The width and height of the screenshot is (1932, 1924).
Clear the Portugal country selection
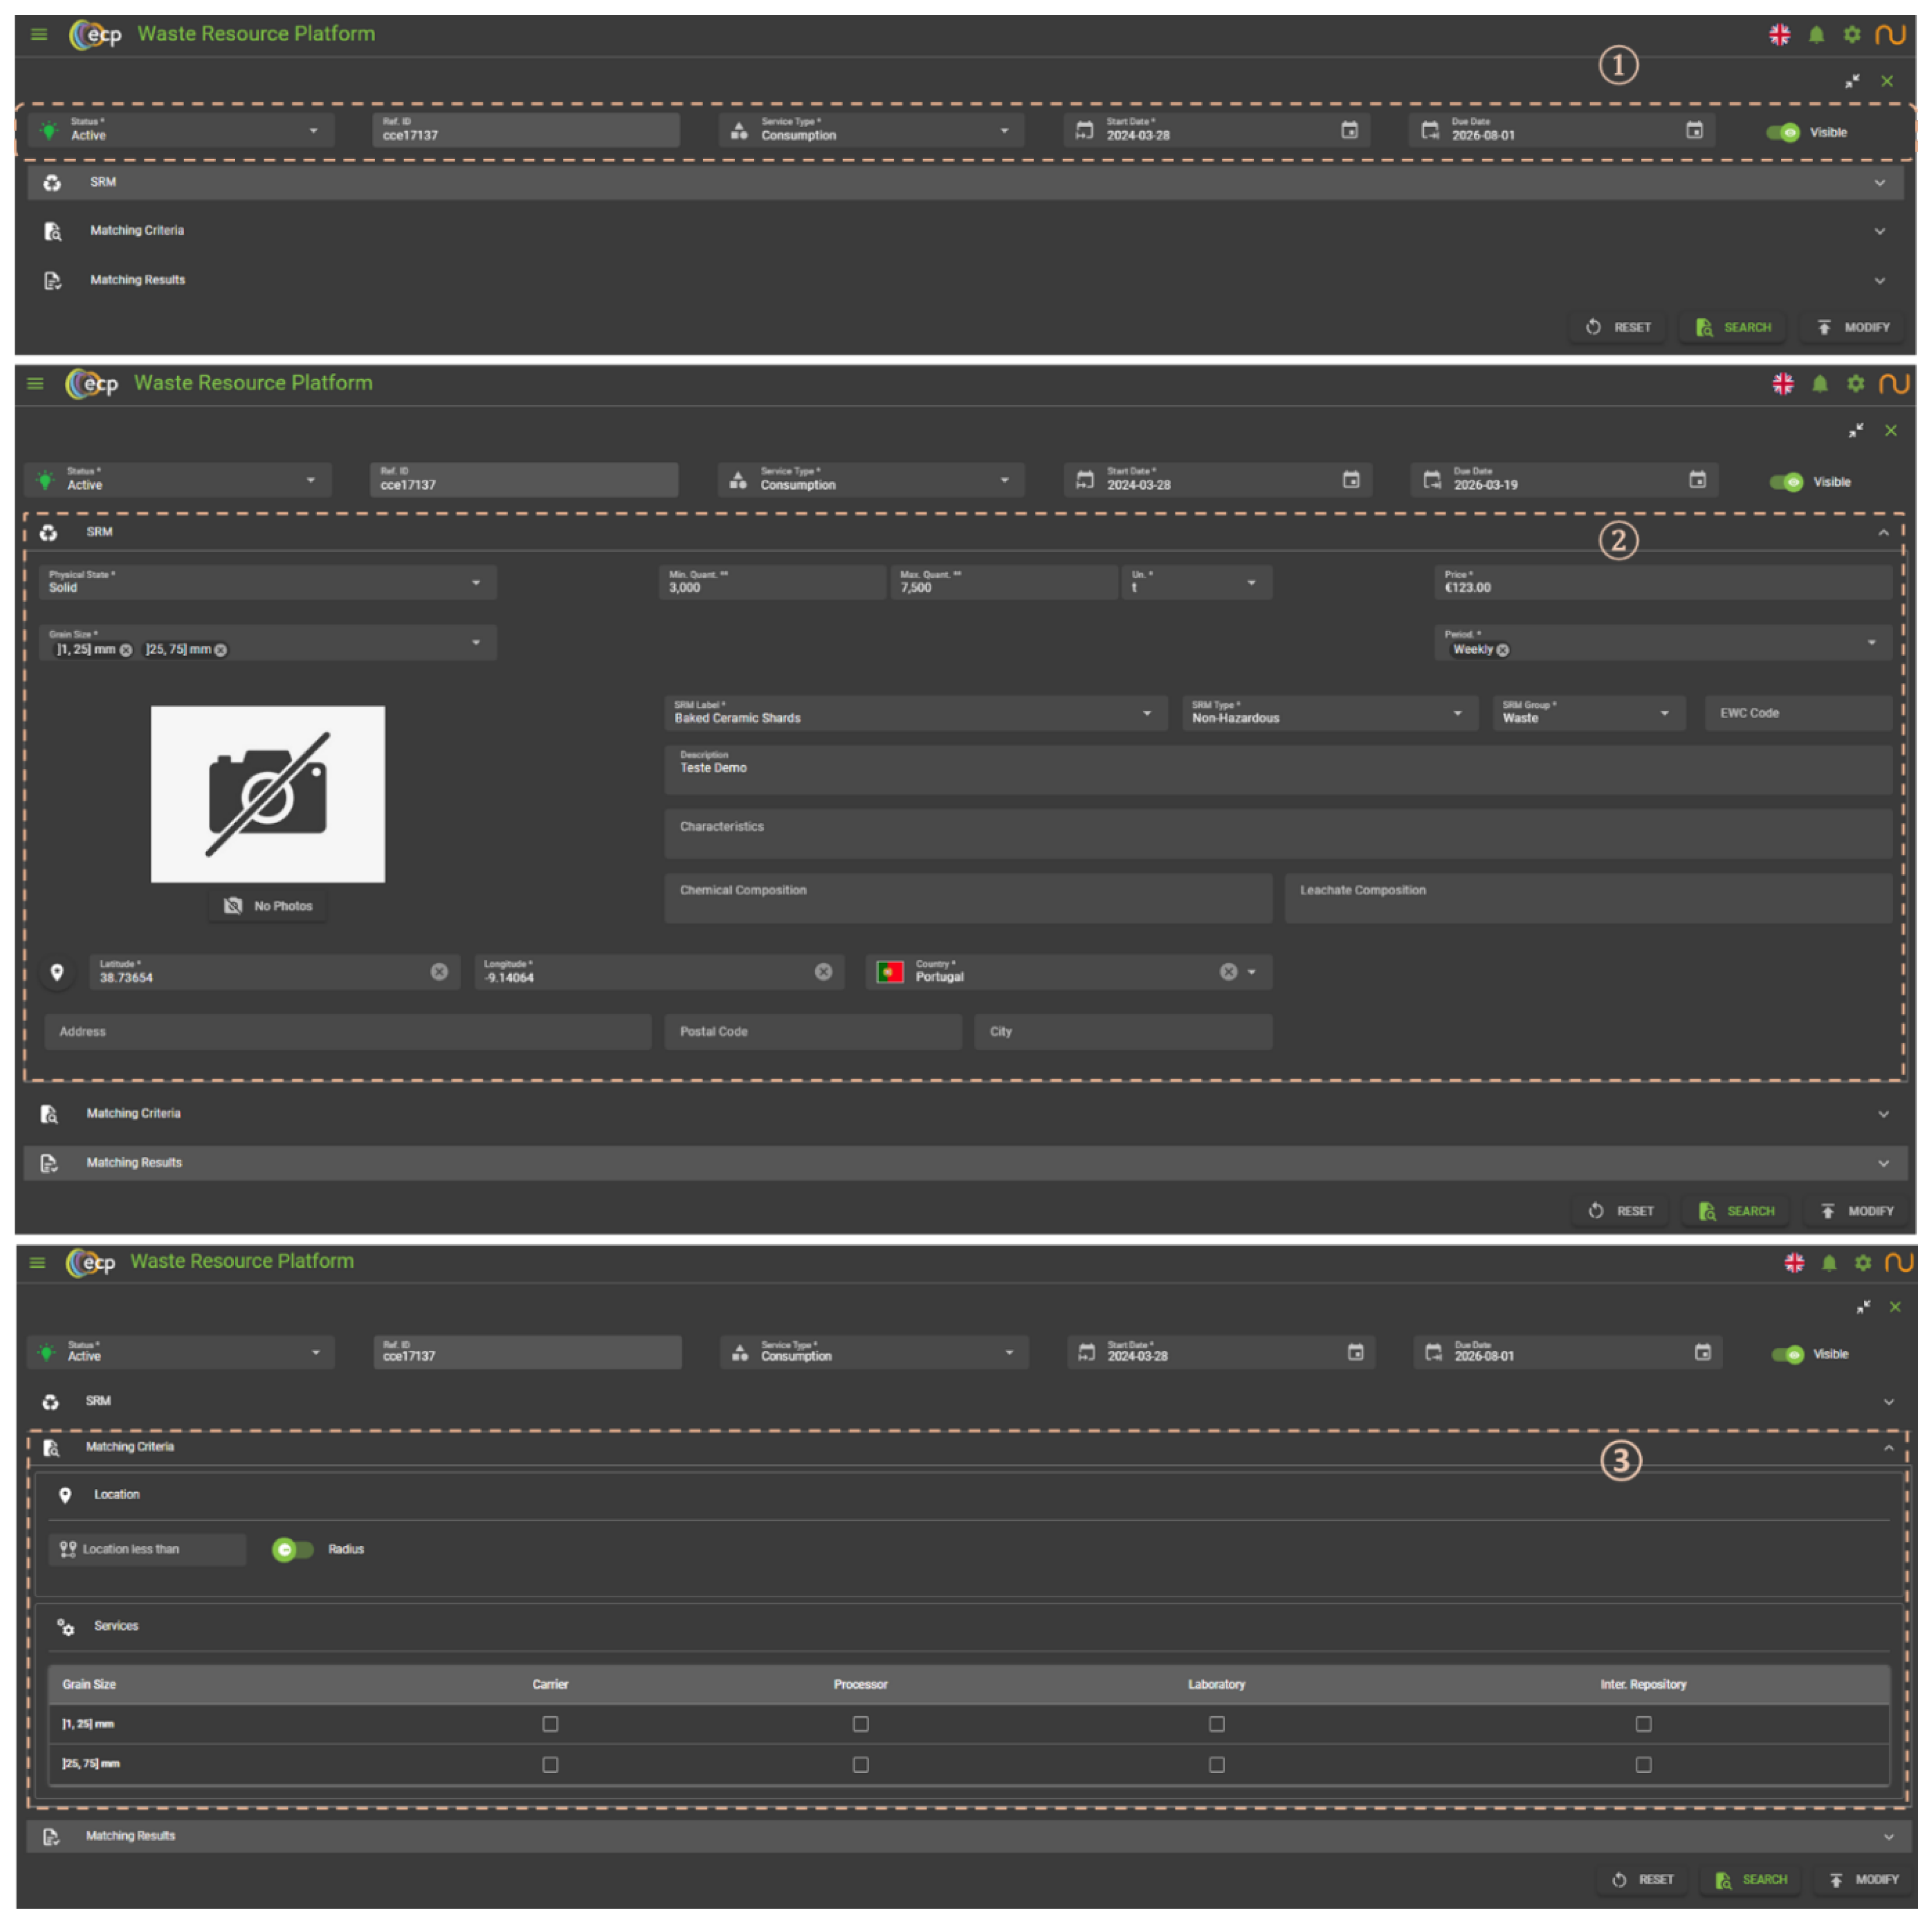point(1228,973)
